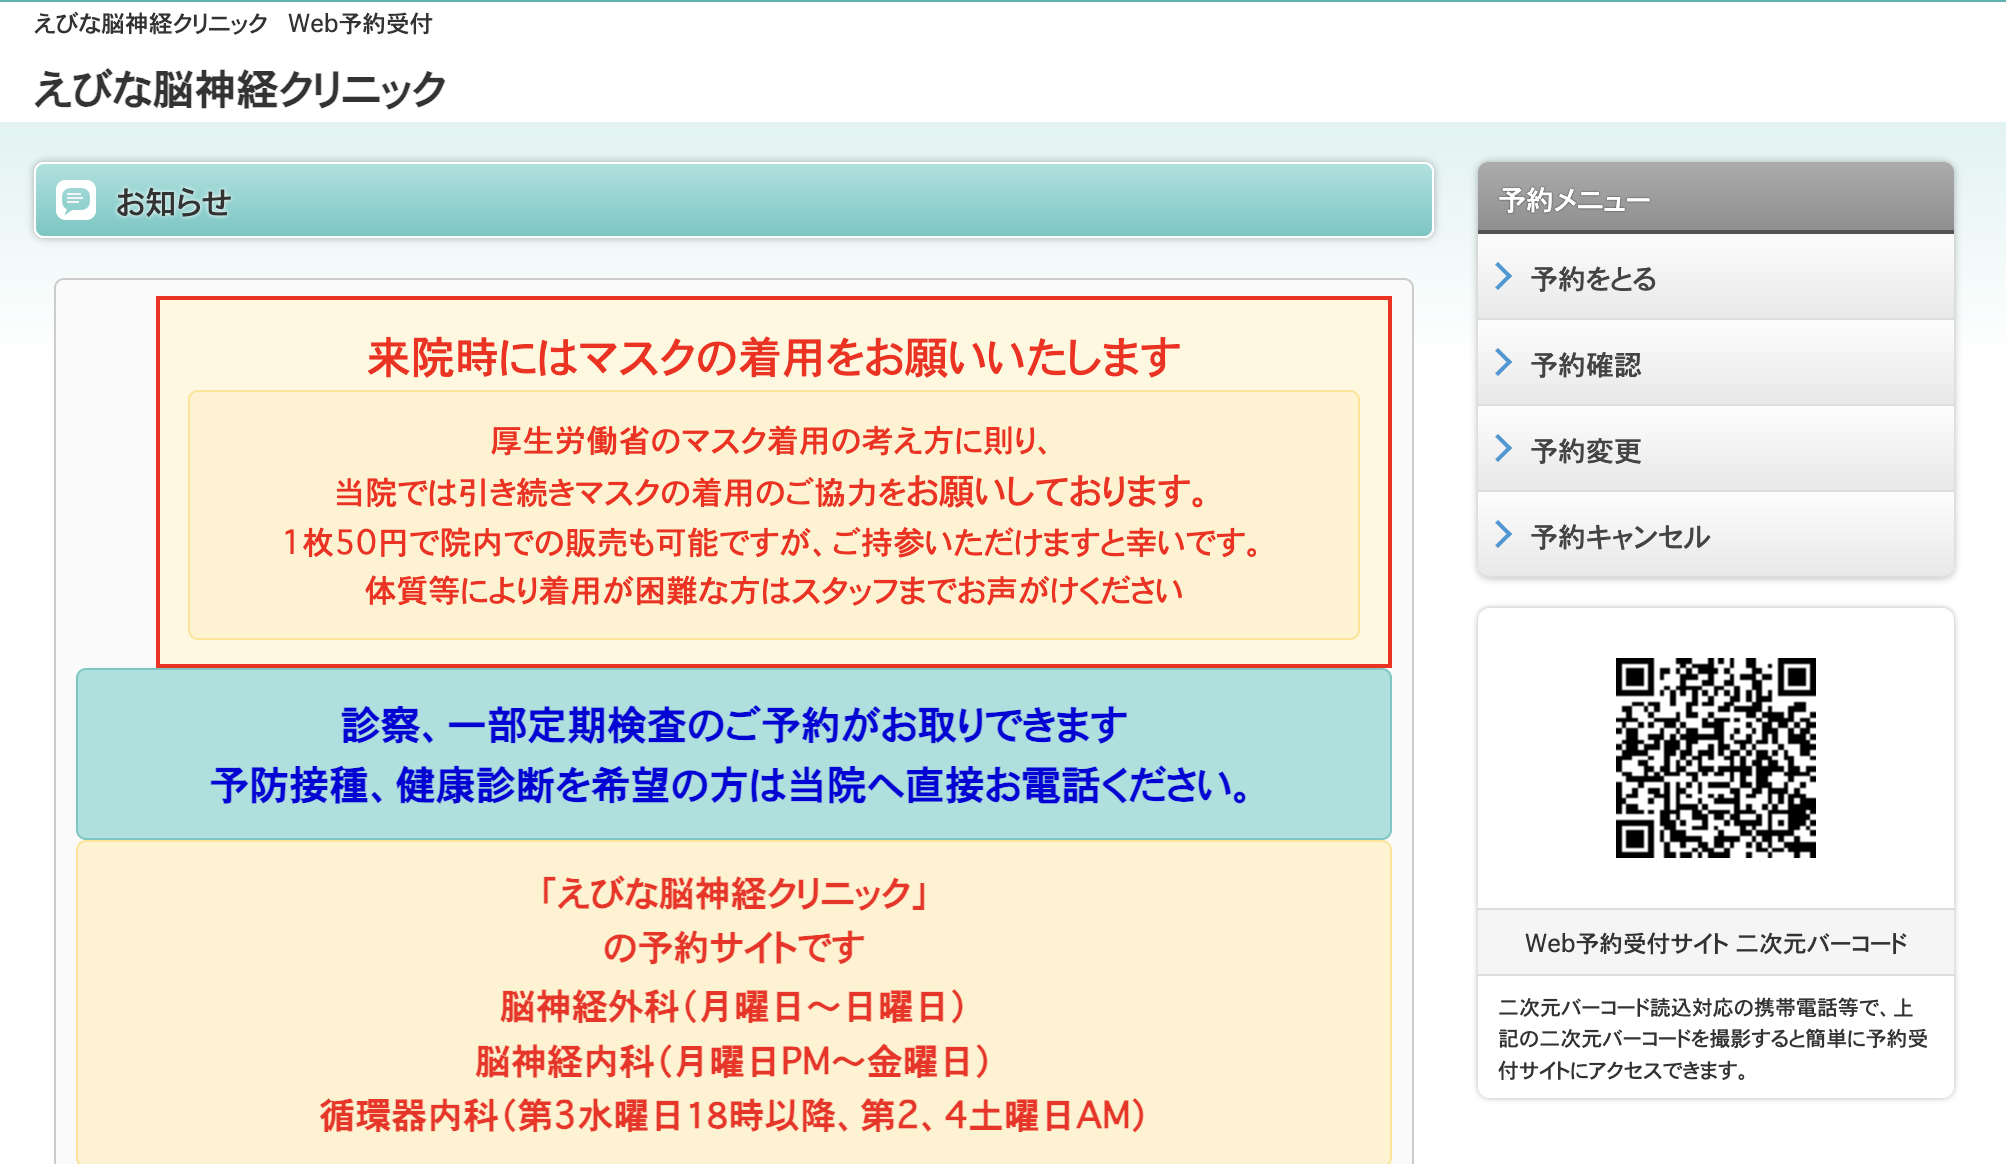Viewport: 2006px width, 1164px height.
Task: Click the chevron arrow next to 予約をとる
Action: tap(1503, 276)
